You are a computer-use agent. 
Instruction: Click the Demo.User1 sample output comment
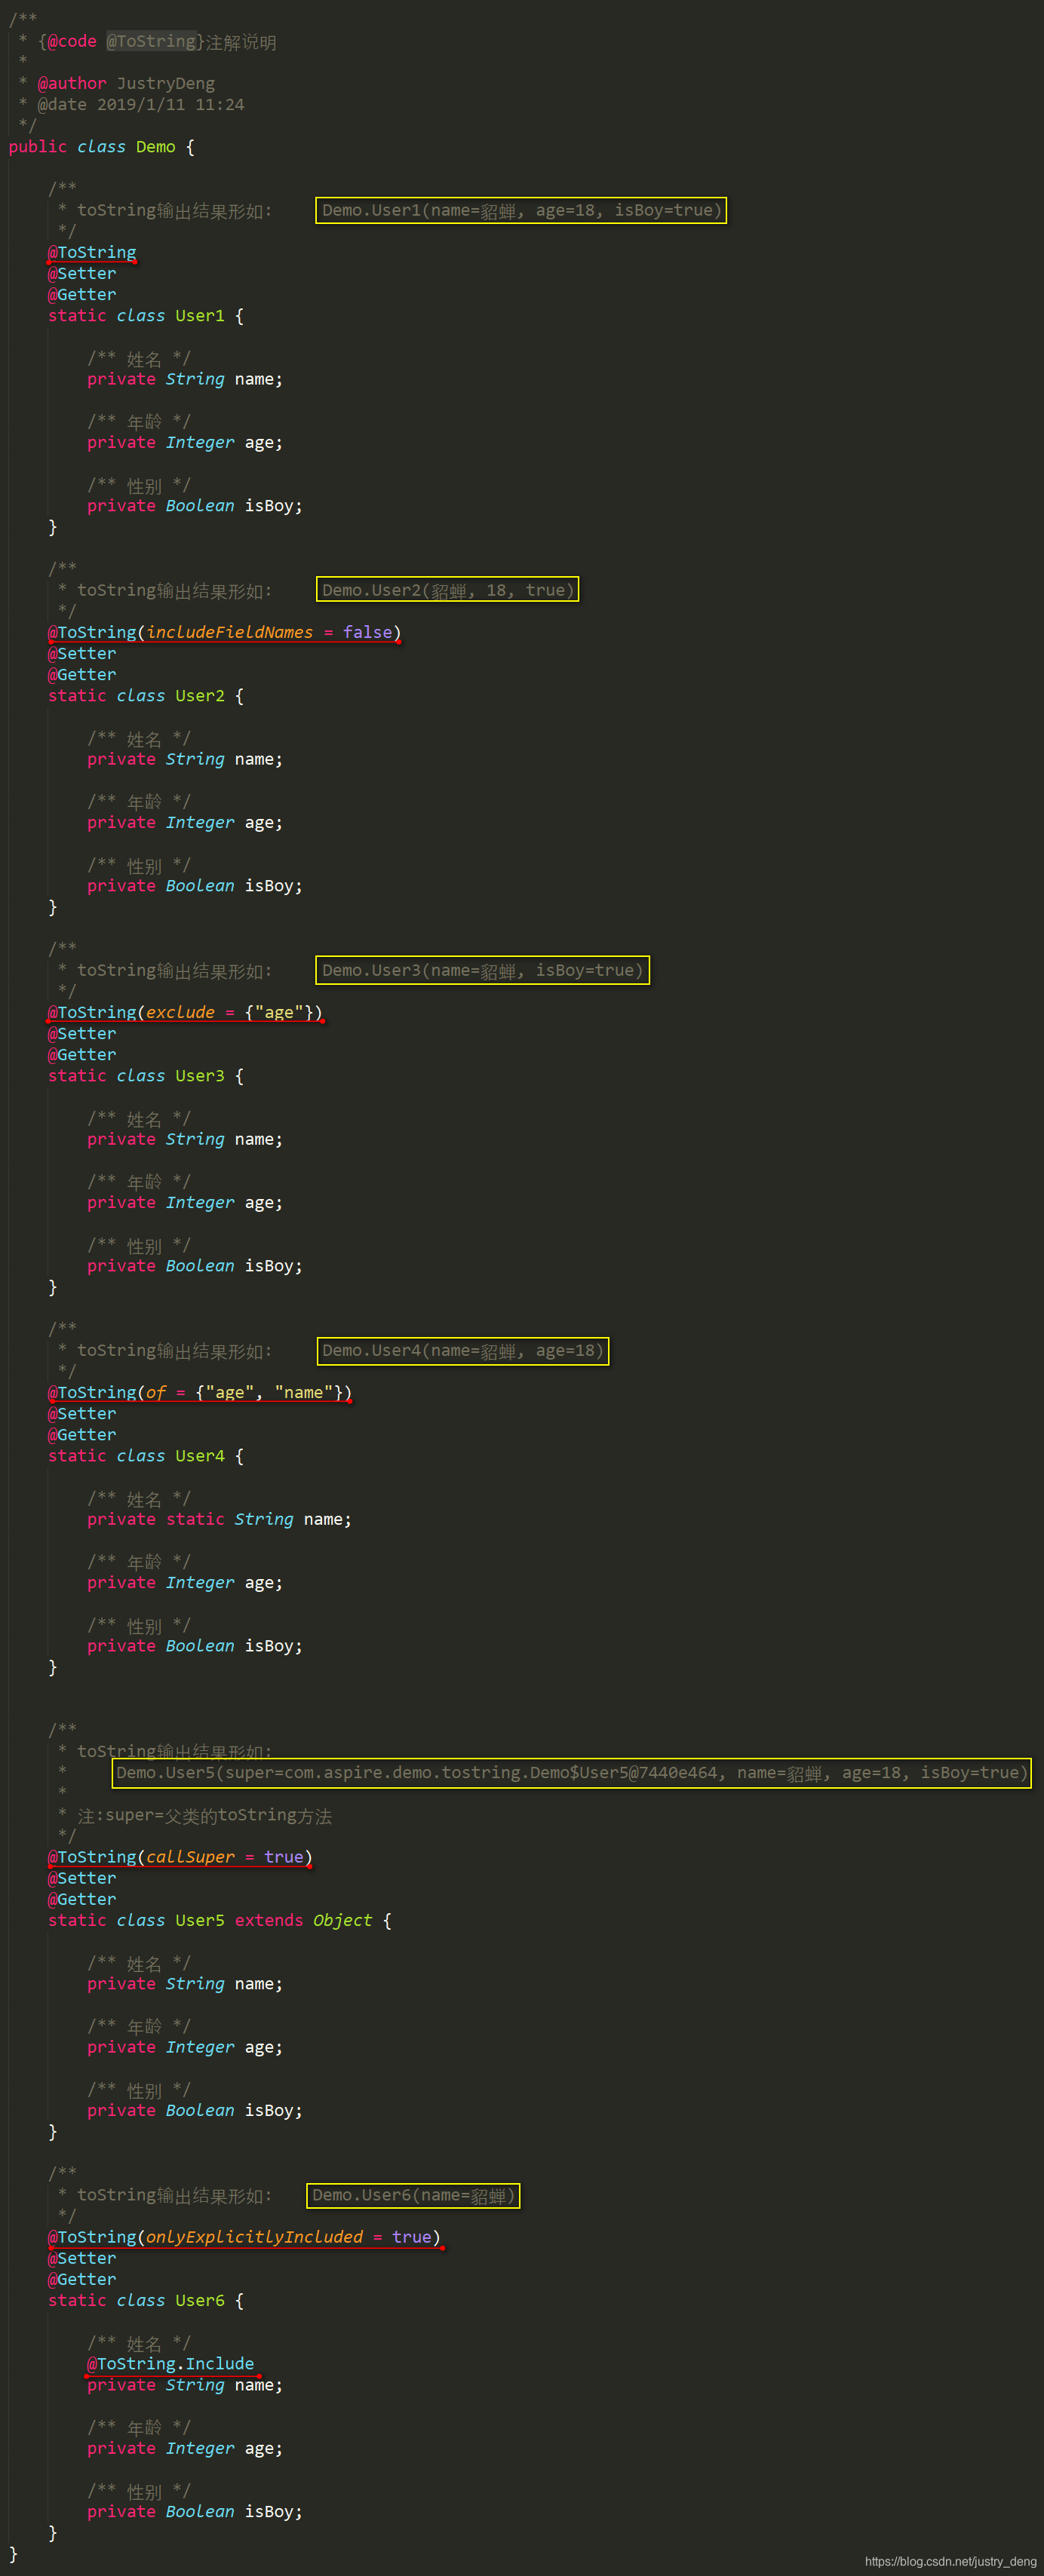[x=521, y=210]
